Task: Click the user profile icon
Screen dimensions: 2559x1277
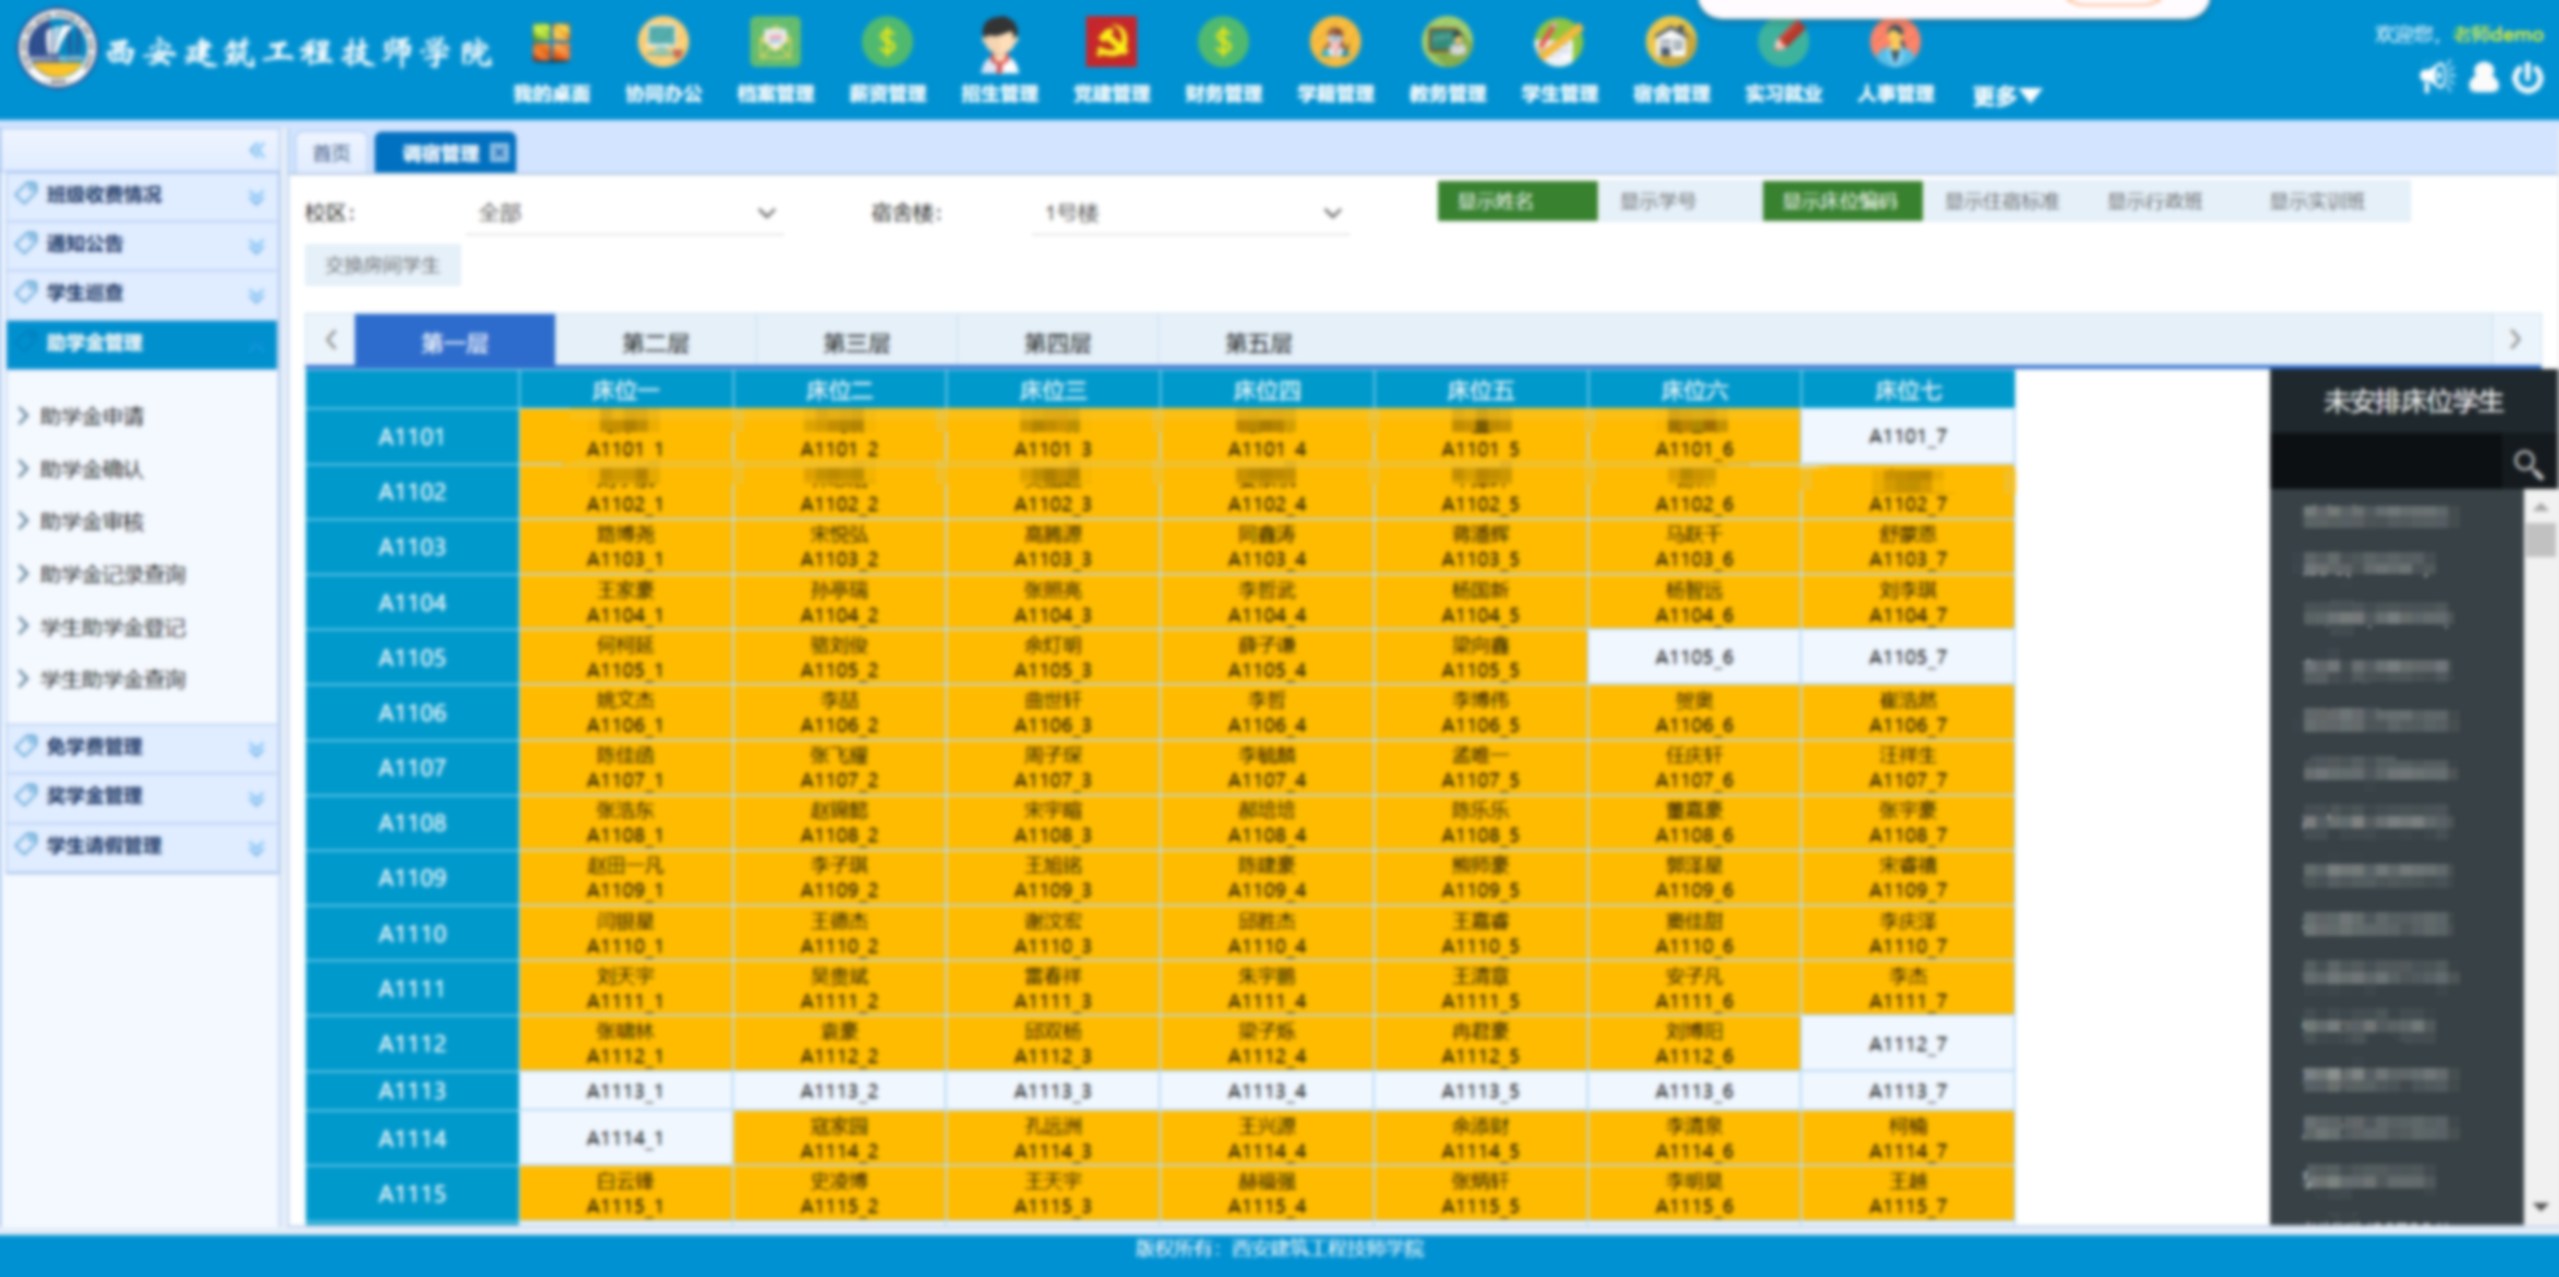Action: point(2483,78)
